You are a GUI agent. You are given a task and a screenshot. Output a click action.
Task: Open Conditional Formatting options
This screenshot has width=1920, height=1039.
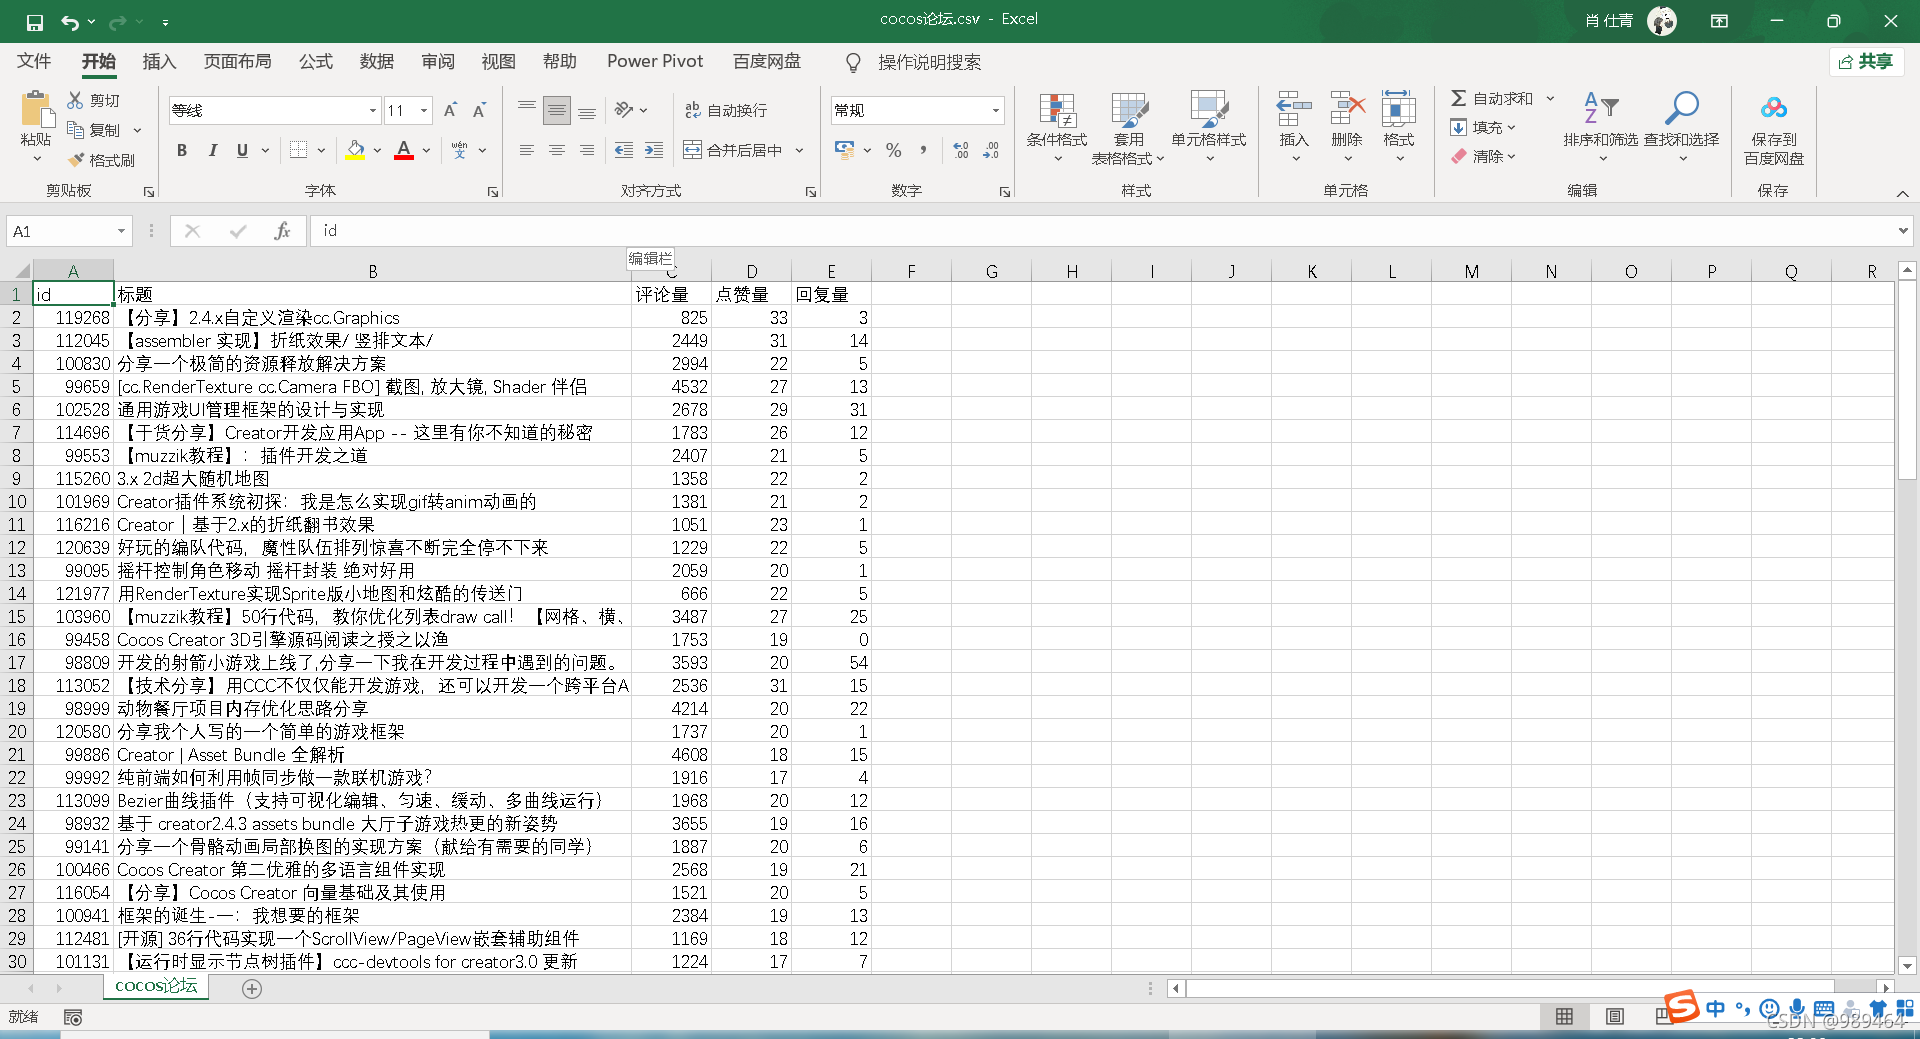click(x=1057, y=128)
